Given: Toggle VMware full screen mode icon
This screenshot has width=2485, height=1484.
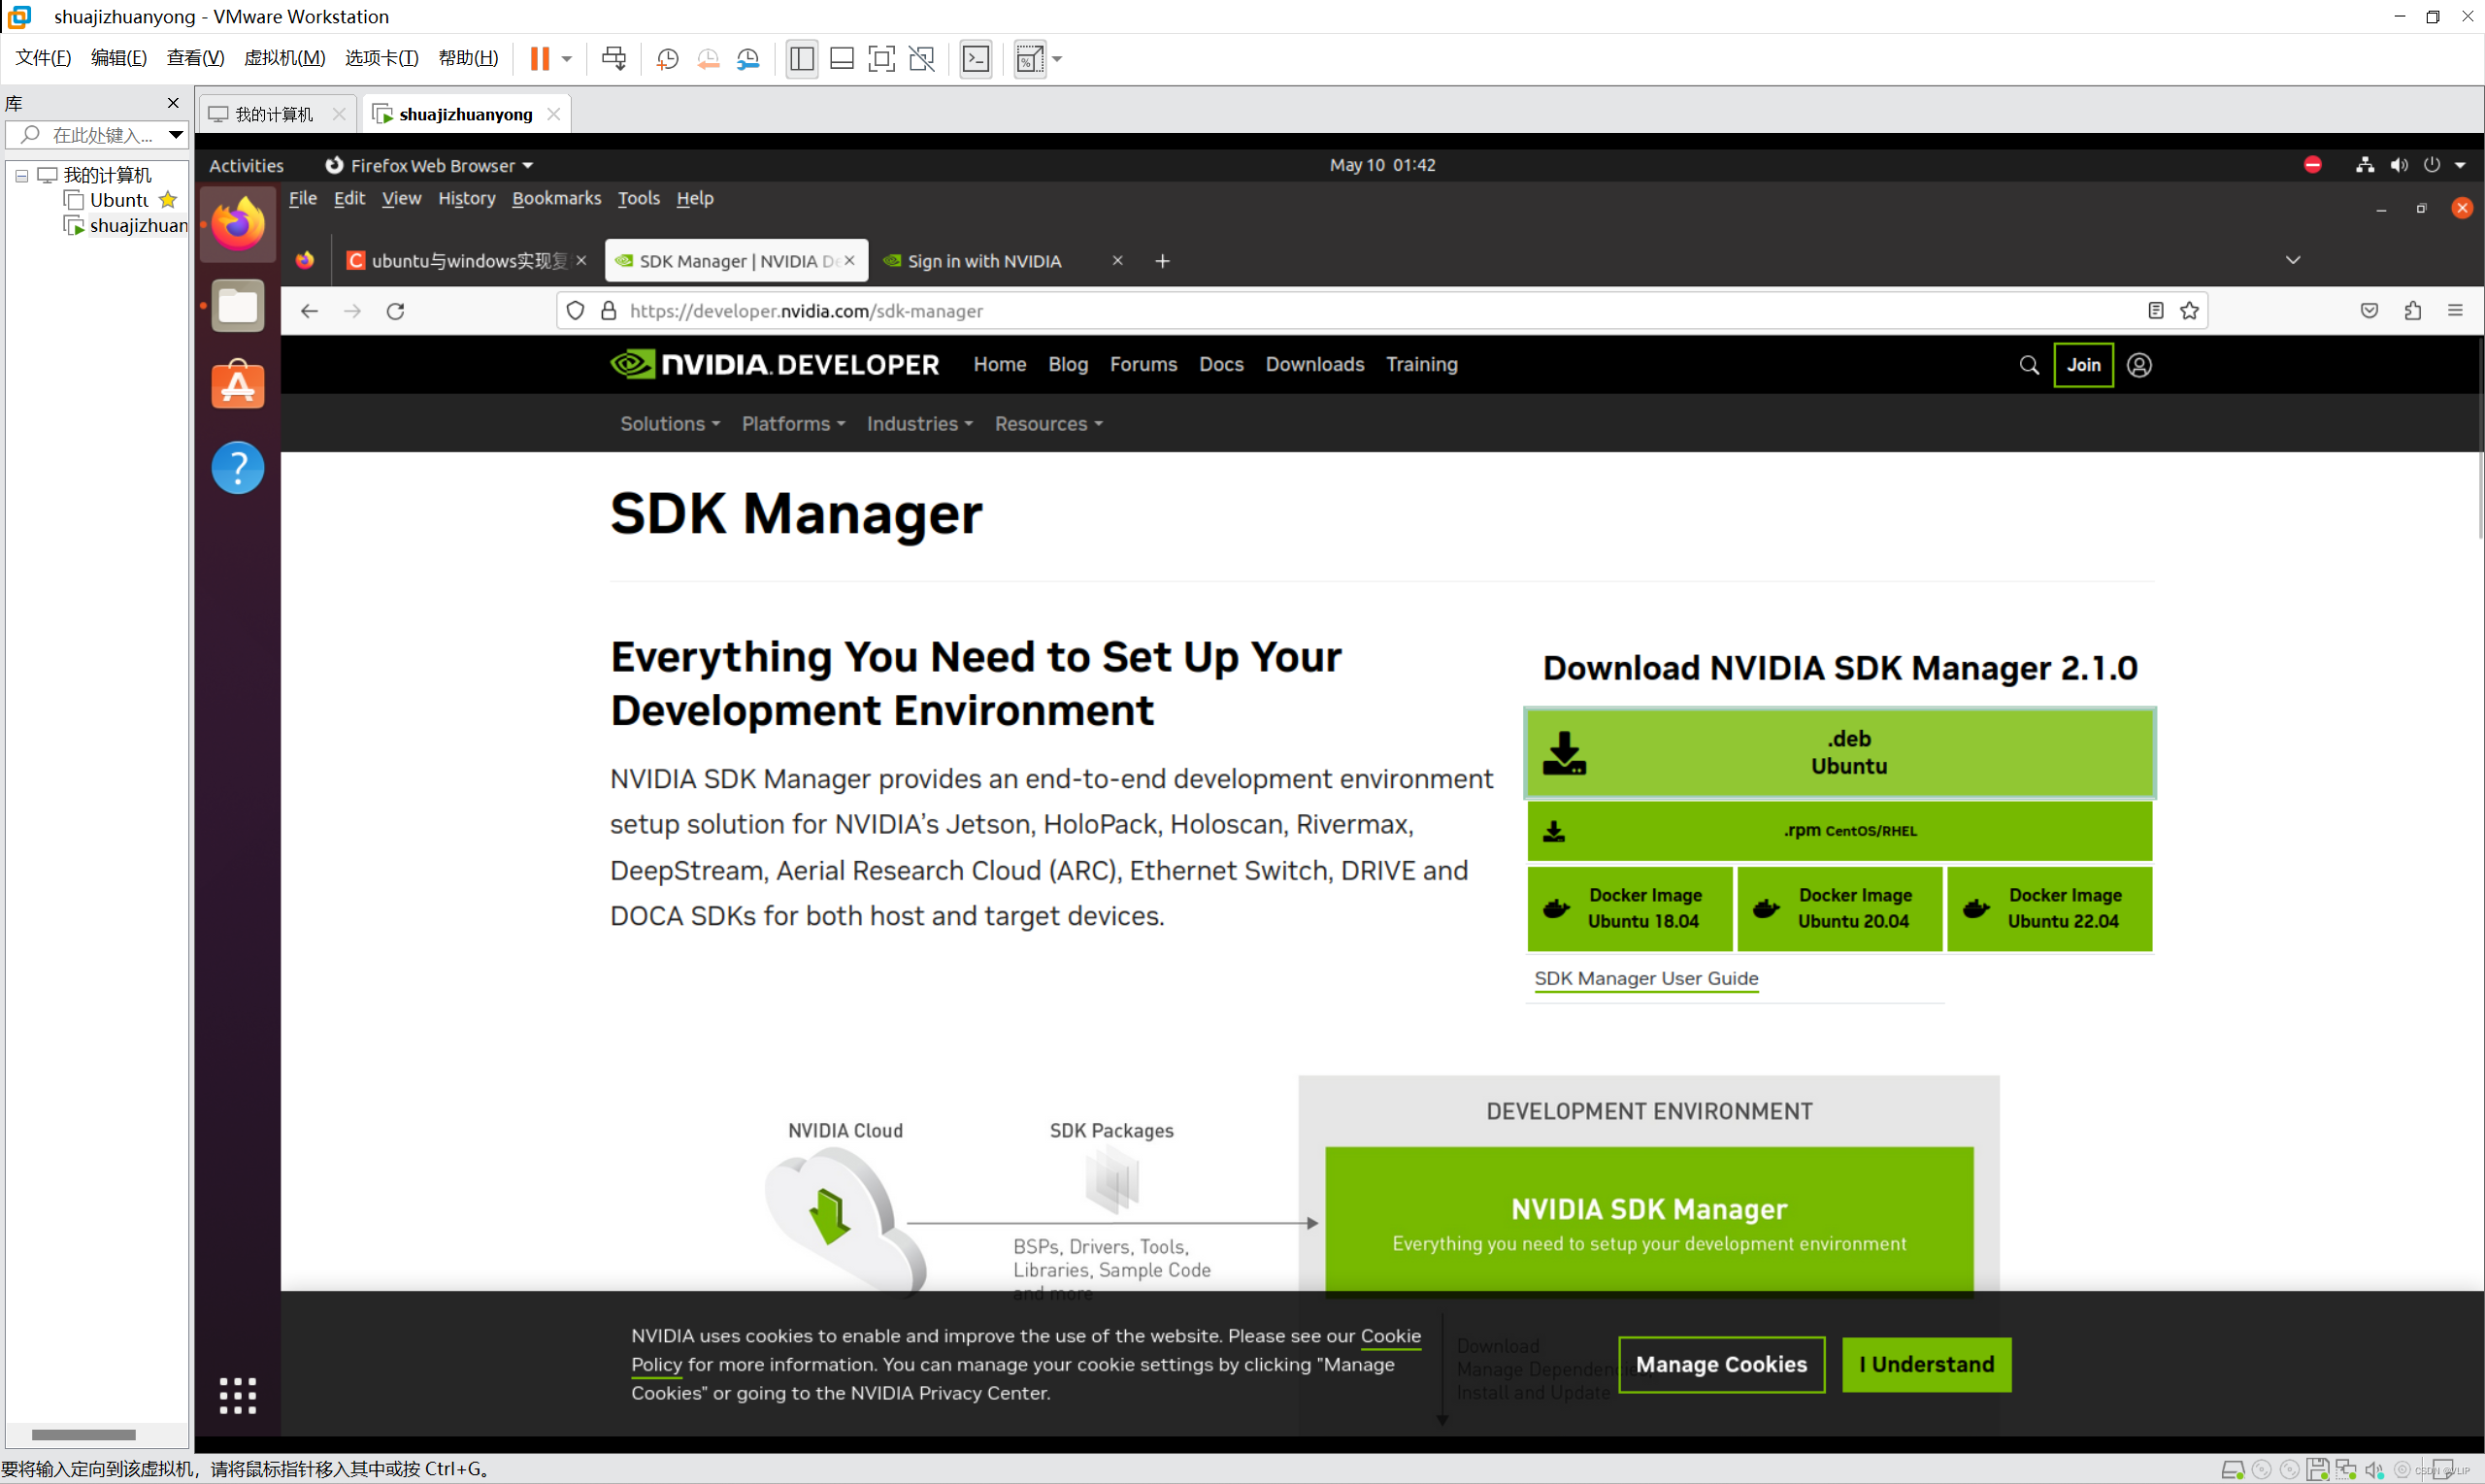Looking at the screenshot, I should (881, 59).
